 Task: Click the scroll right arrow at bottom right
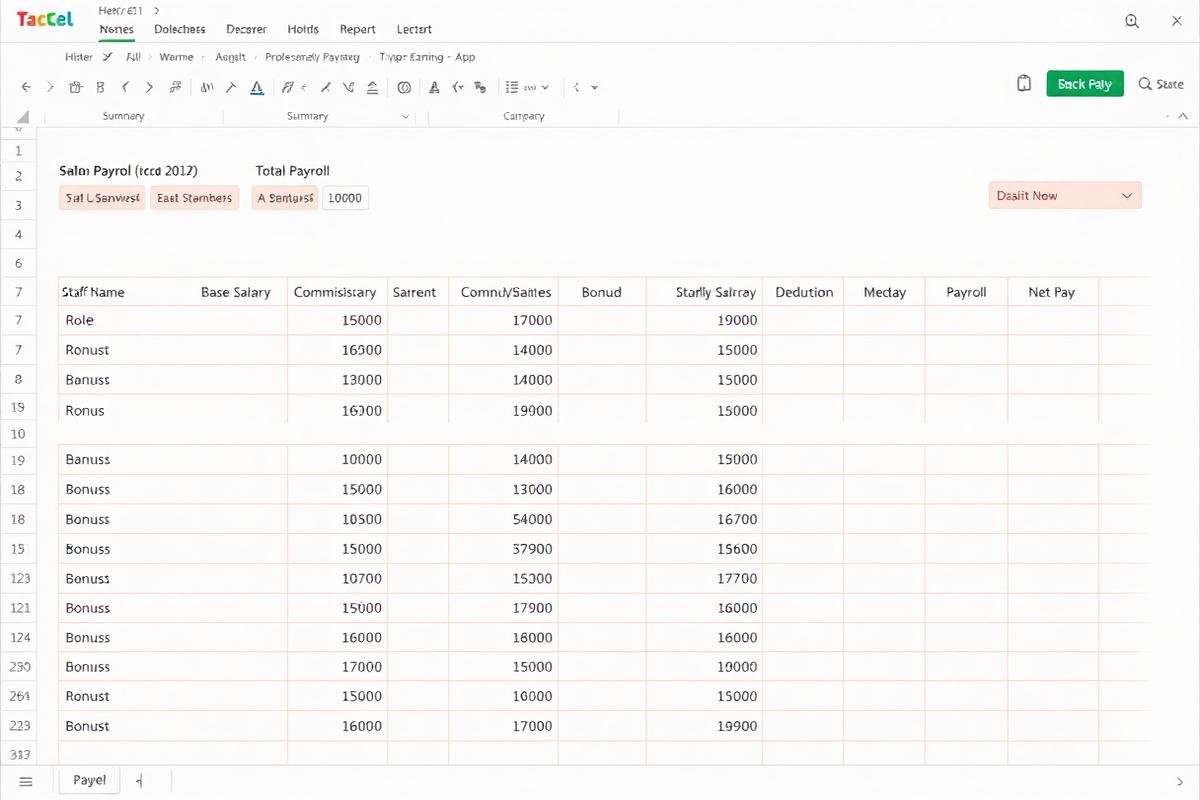[1179, 781]
